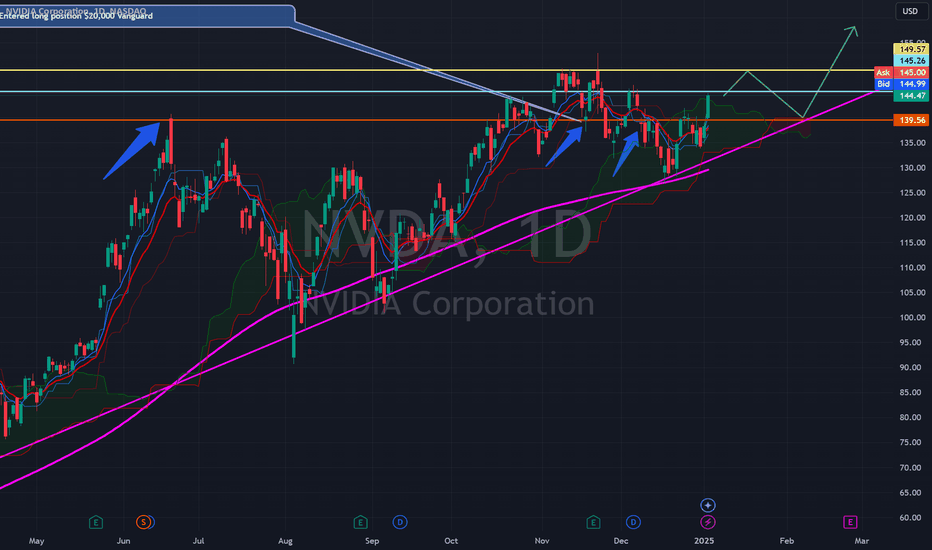The height and width of the screenshot is (550, 932).
Task: Click the 125.00 tick on the price axis
Action: click(912, 193)
